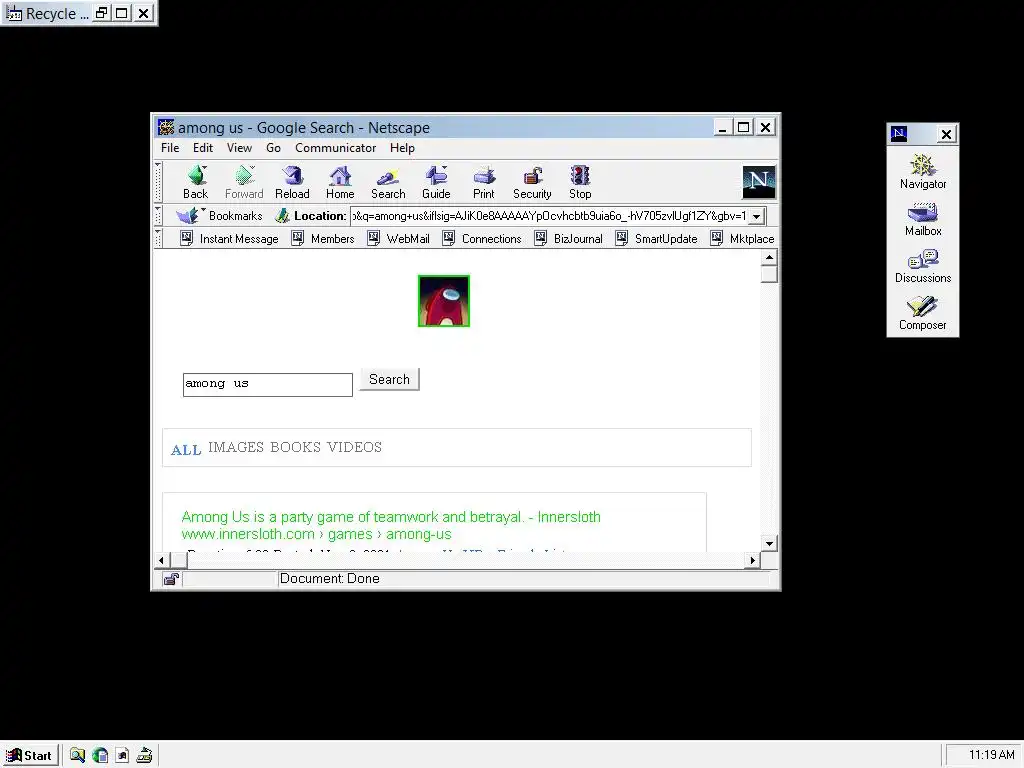The height and width of the screenshot is (768, 1024).
Task: Select the ALL results tab
Action: coord(186,449)
